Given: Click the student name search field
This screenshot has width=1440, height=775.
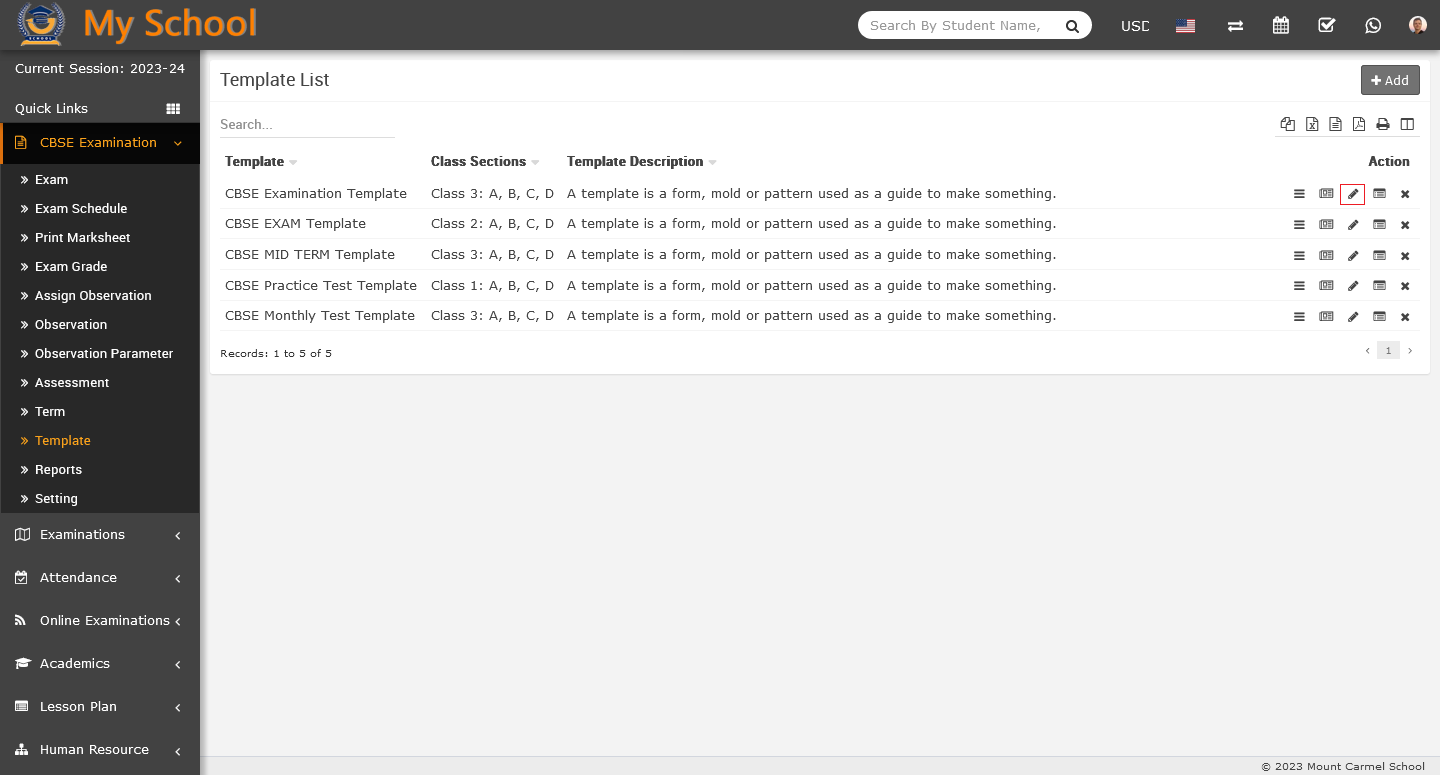Looking at the screenshot, I should tap(957, 25).
